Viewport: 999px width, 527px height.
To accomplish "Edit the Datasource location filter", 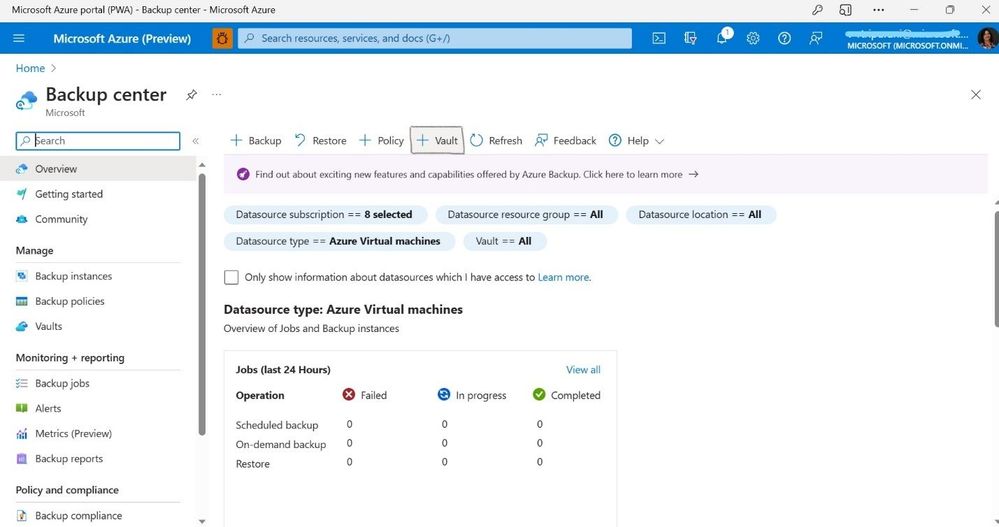I will point(700,215).
